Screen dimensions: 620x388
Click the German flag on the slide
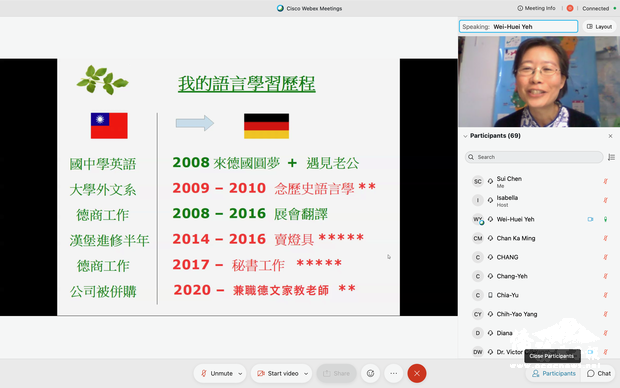pos(267,126)
